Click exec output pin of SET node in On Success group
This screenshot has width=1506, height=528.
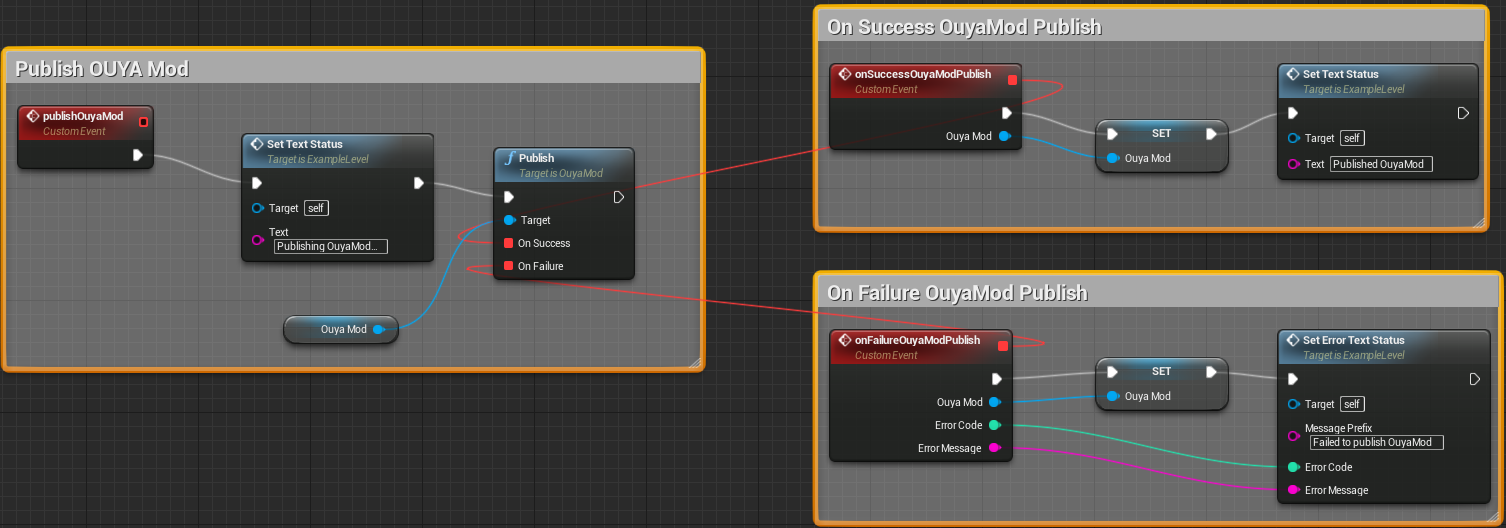pos(1211,133)
